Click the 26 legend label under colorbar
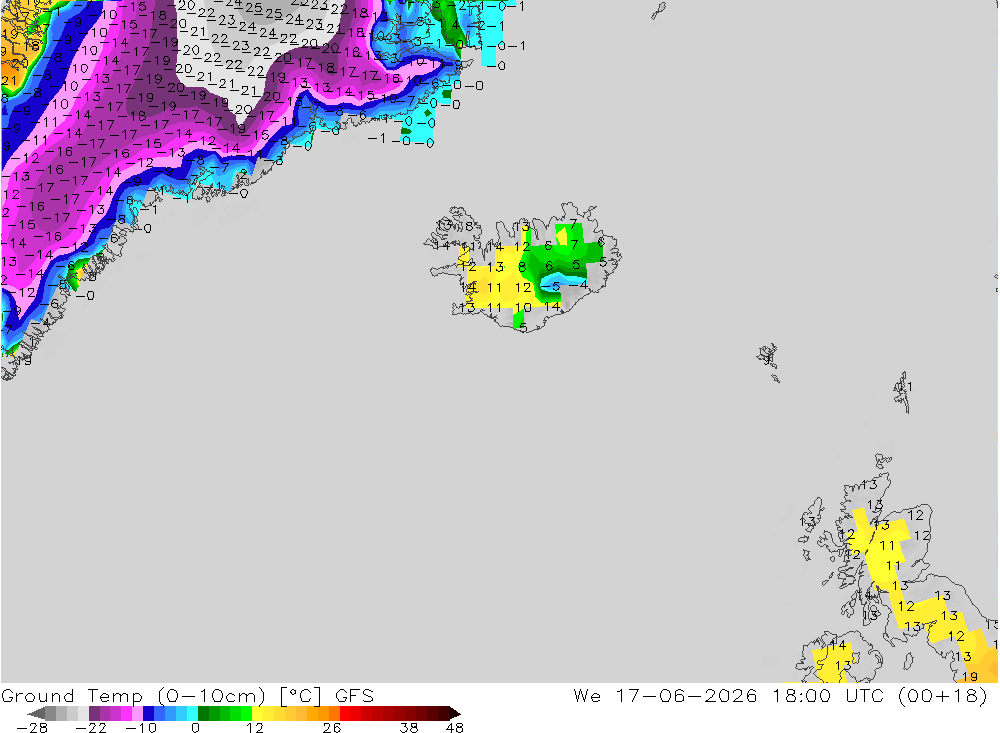Viewport: 1000px width, 733px height. tap(332, 728)
